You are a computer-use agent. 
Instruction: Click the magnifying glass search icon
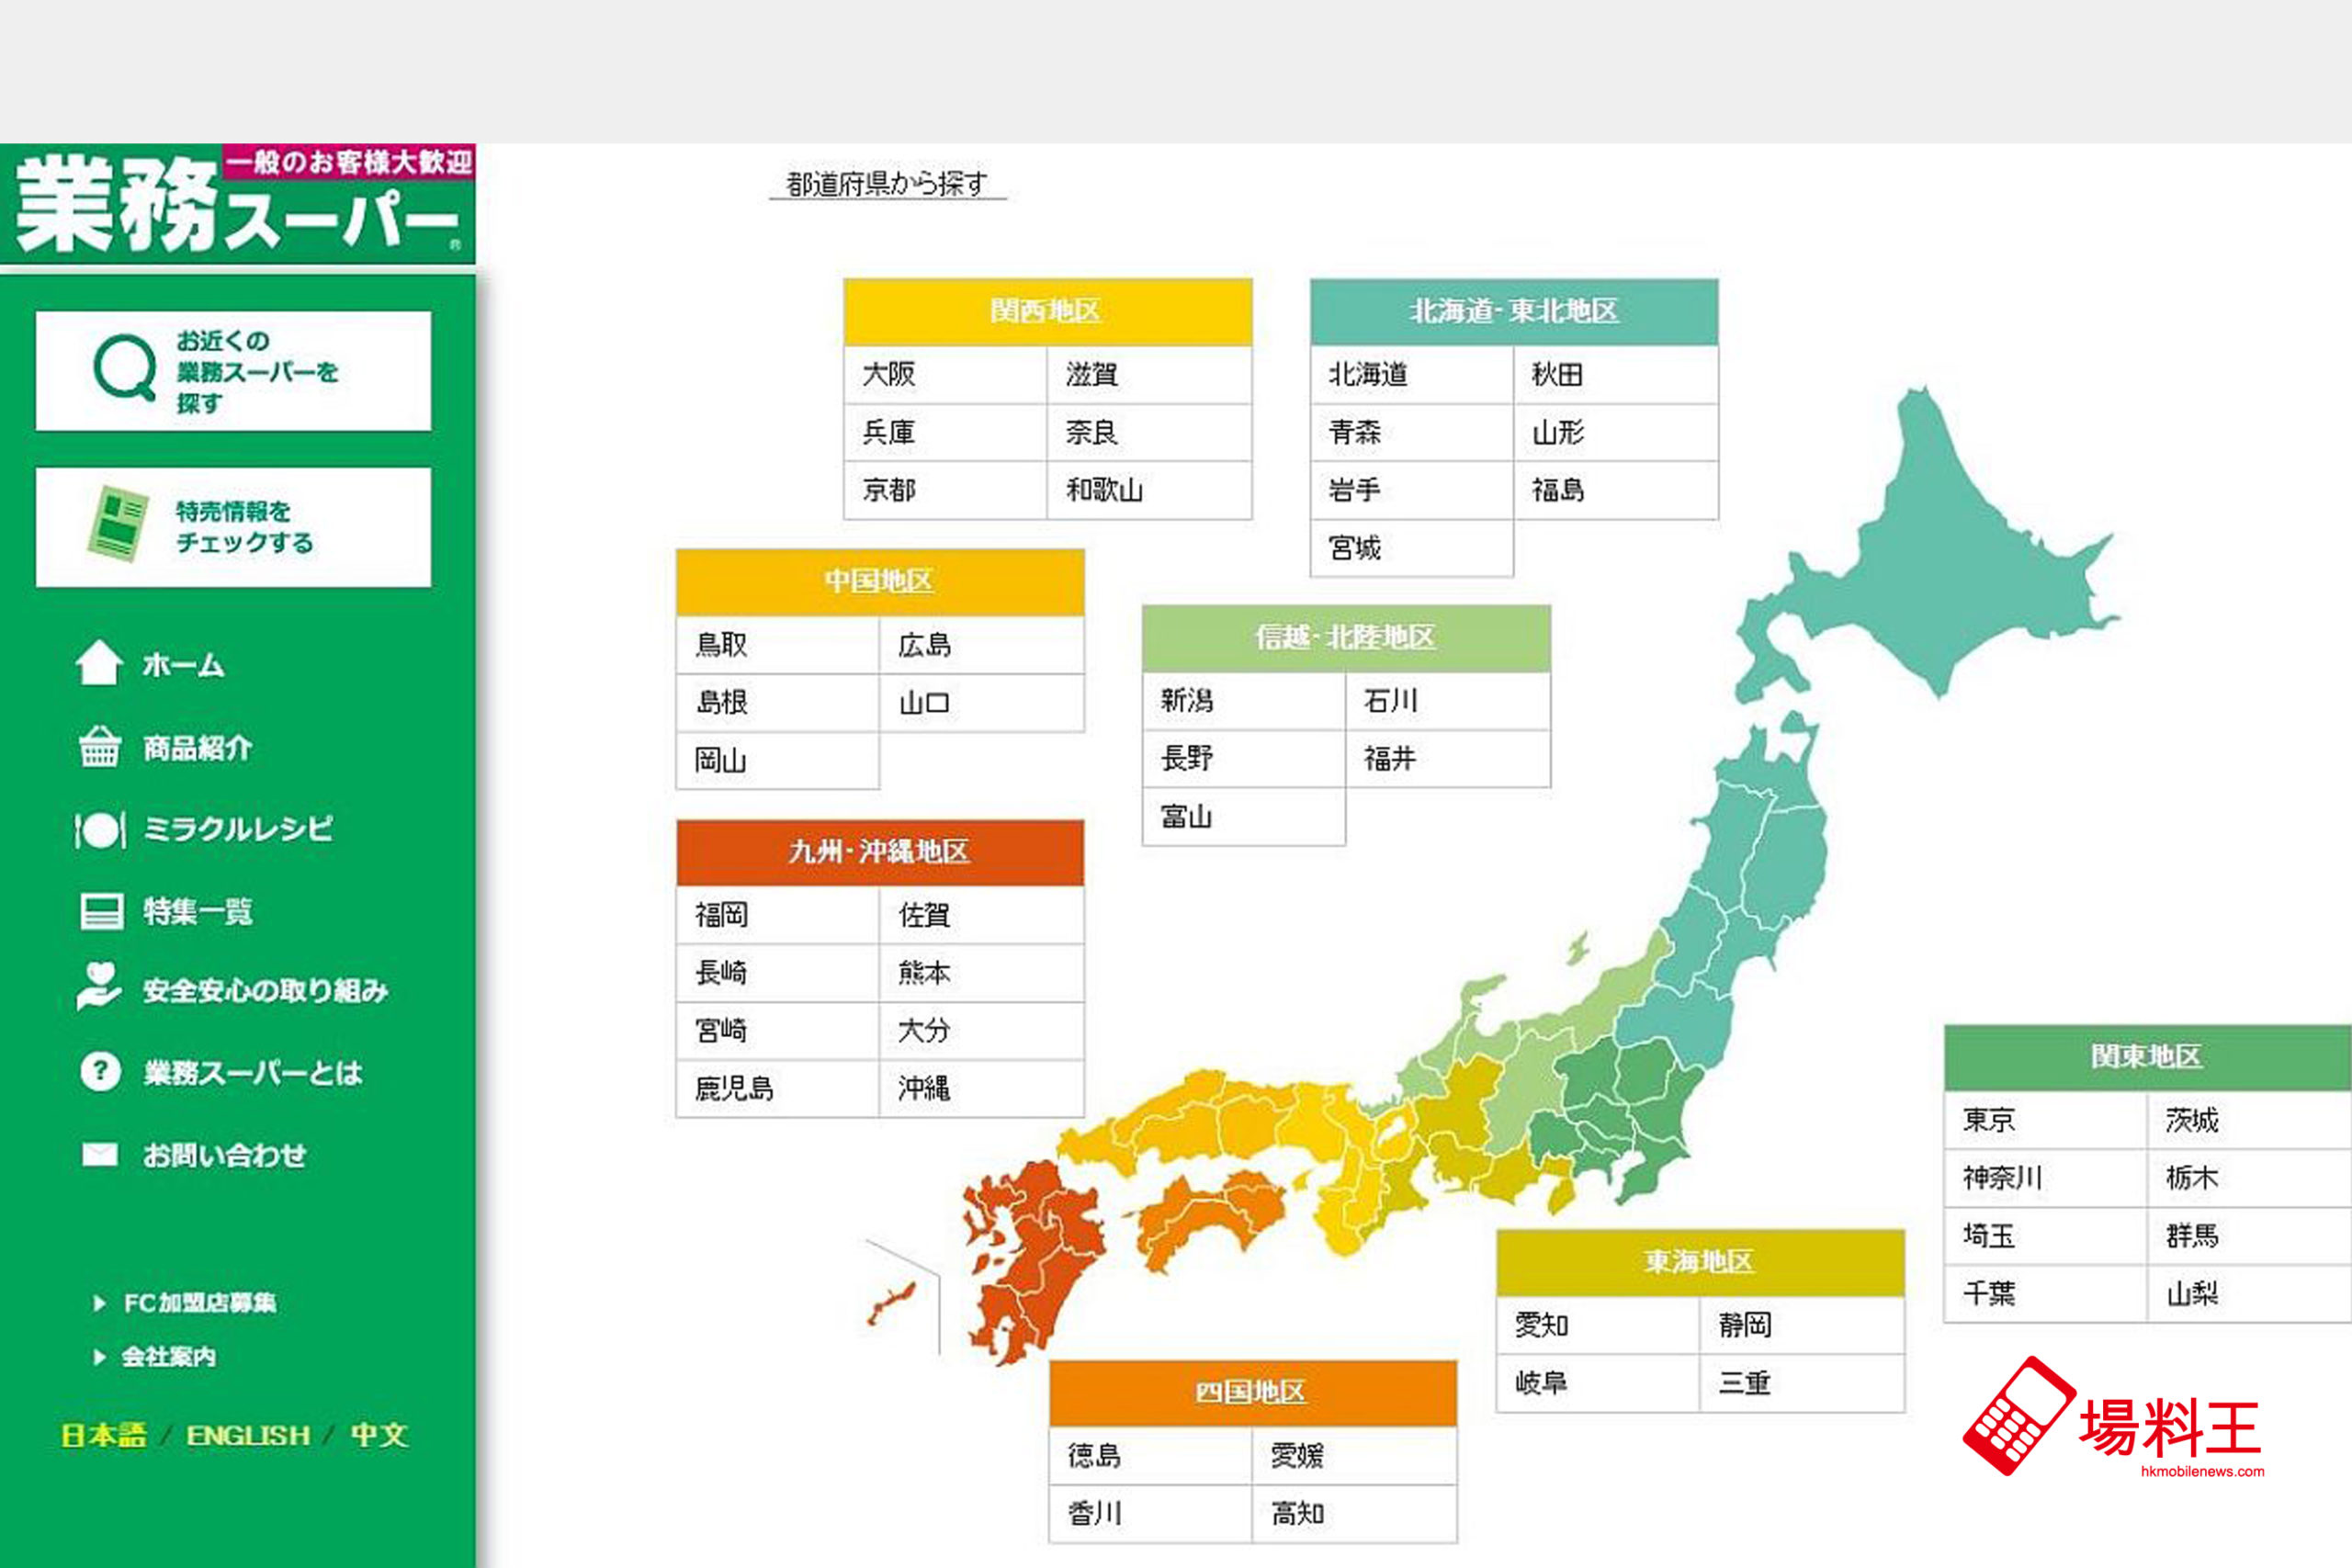pyautogui.click(x=124, y=367)
